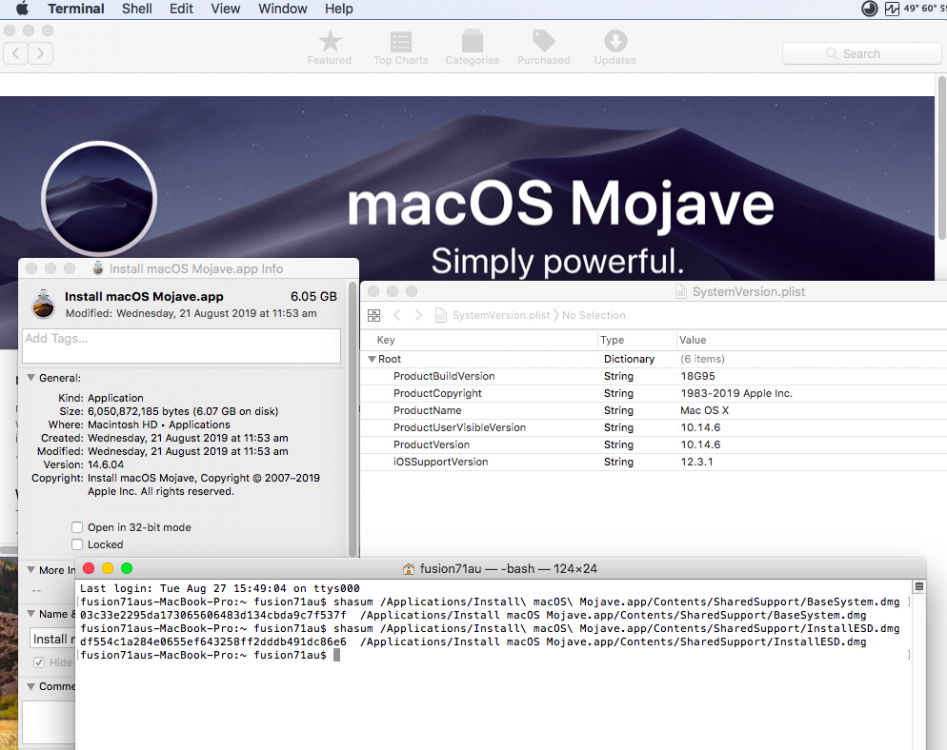Select the ProductBuildVersion key row
The width and height of the screenshot is (947, 750).
click(653, 376)
